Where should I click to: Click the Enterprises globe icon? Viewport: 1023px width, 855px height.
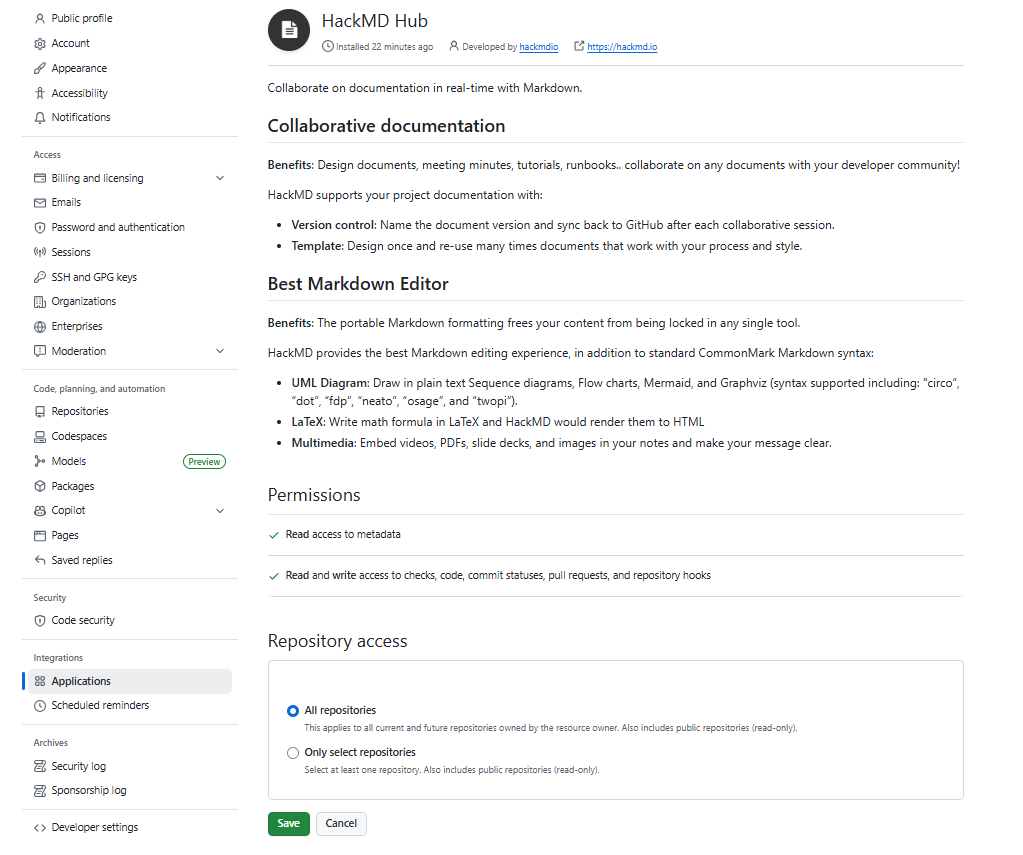coord(40,326)
